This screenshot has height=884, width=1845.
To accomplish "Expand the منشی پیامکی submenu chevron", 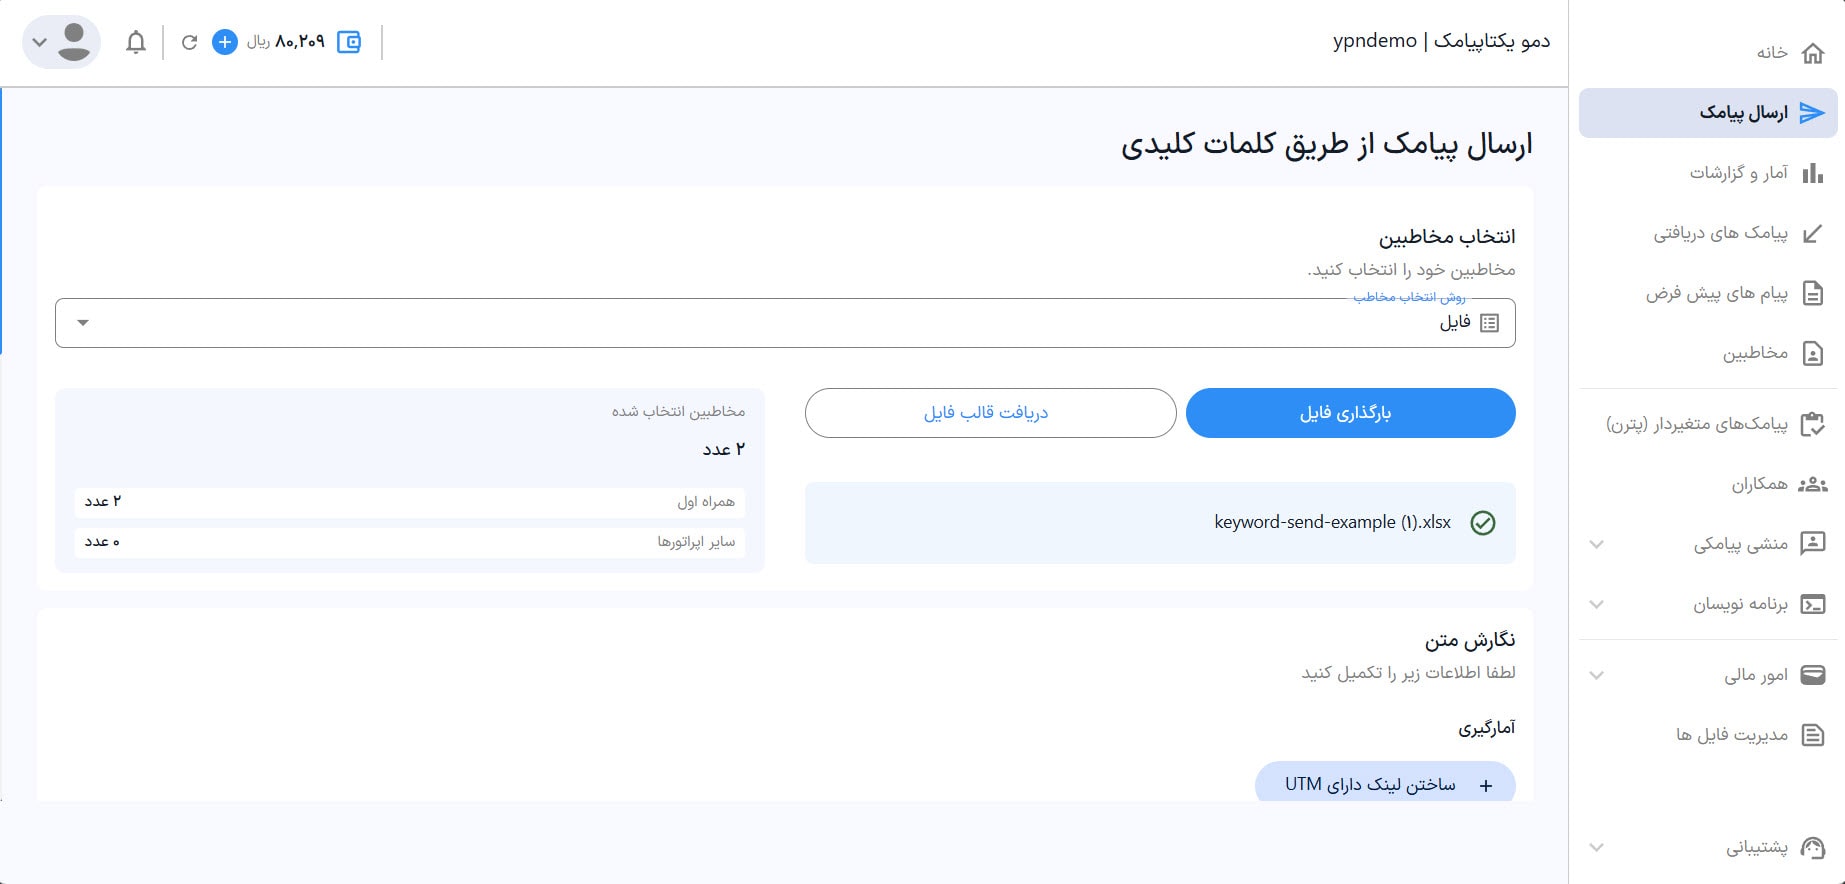I will [x=1597, y=544].
